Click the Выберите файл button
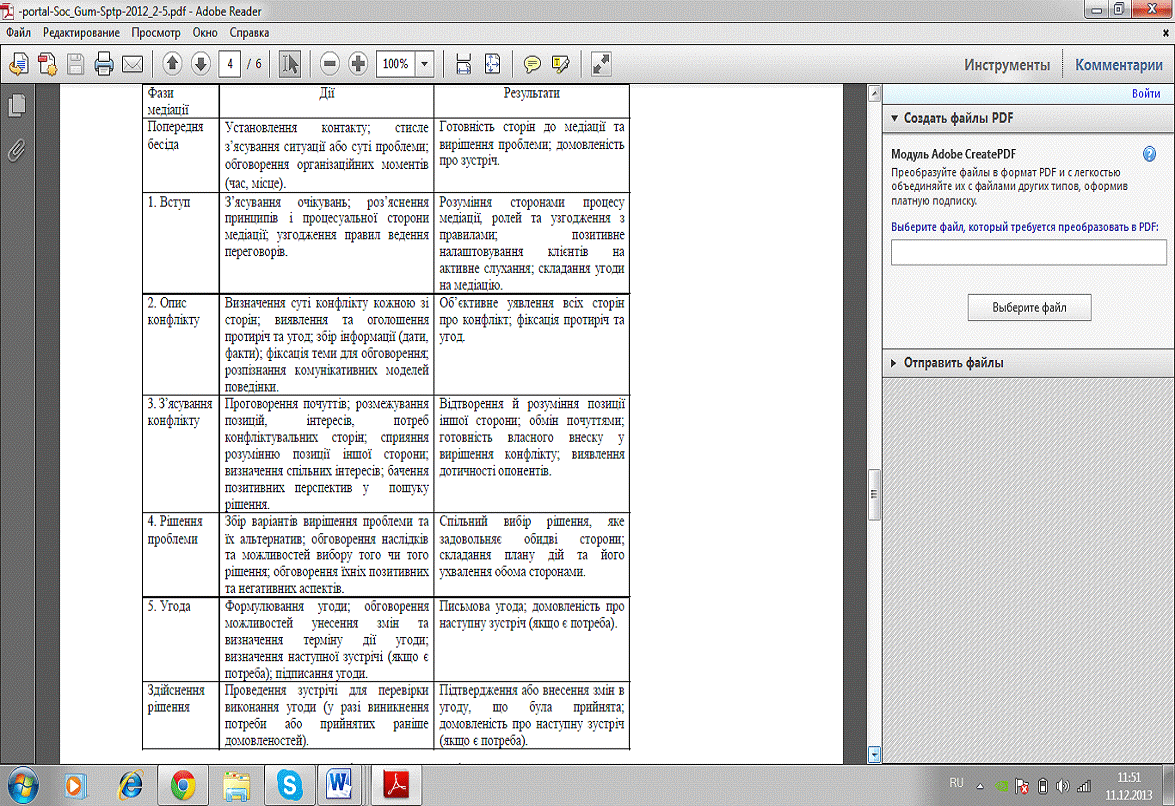 (1029, 307)
